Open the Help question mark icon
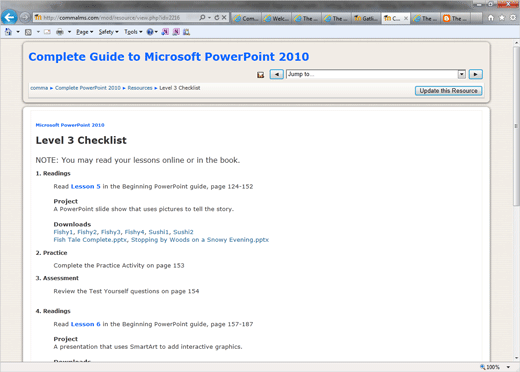520x372 pixels. pyautogui.click(x=150, y=32)
